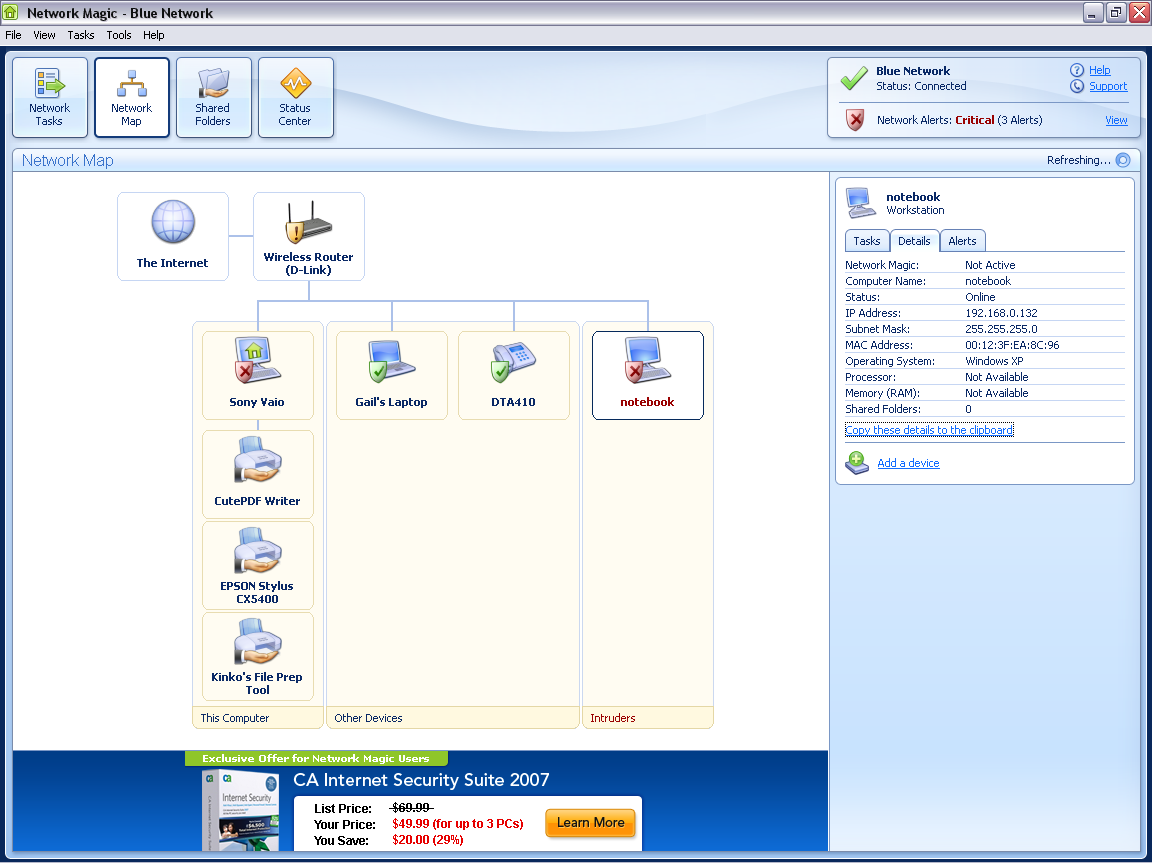
Task: Select the CutePDF Writer printer
Action: [258, 475]
